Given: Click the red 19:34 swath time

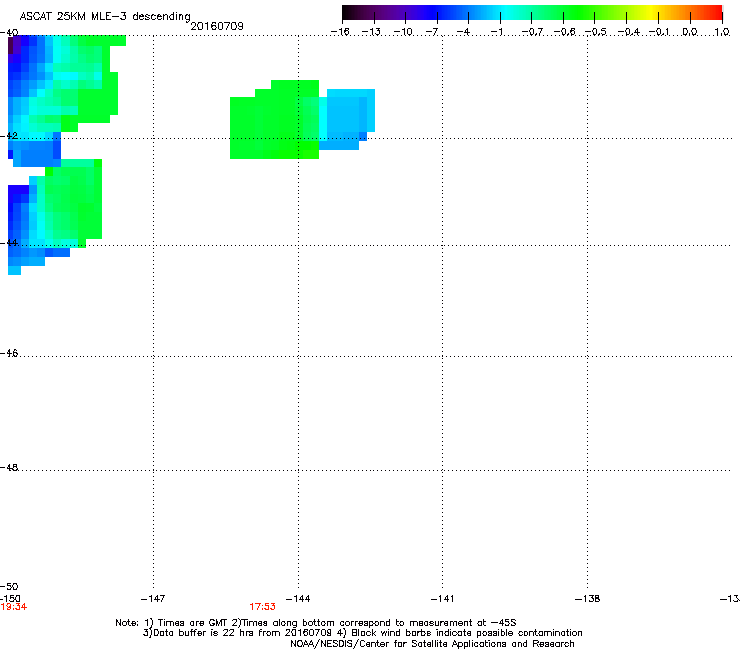Looking at the screenshot, I should click(14, 607).
